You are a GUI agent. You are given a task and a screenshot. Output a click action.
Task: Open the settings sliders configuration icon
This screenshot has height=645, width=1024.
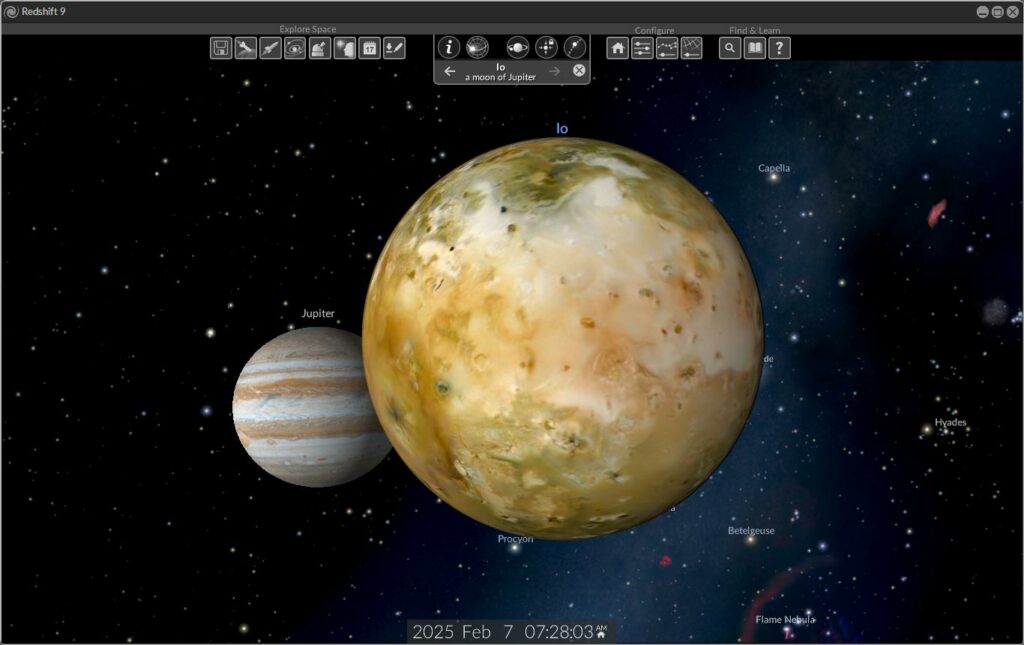click(x=642, y=48)
